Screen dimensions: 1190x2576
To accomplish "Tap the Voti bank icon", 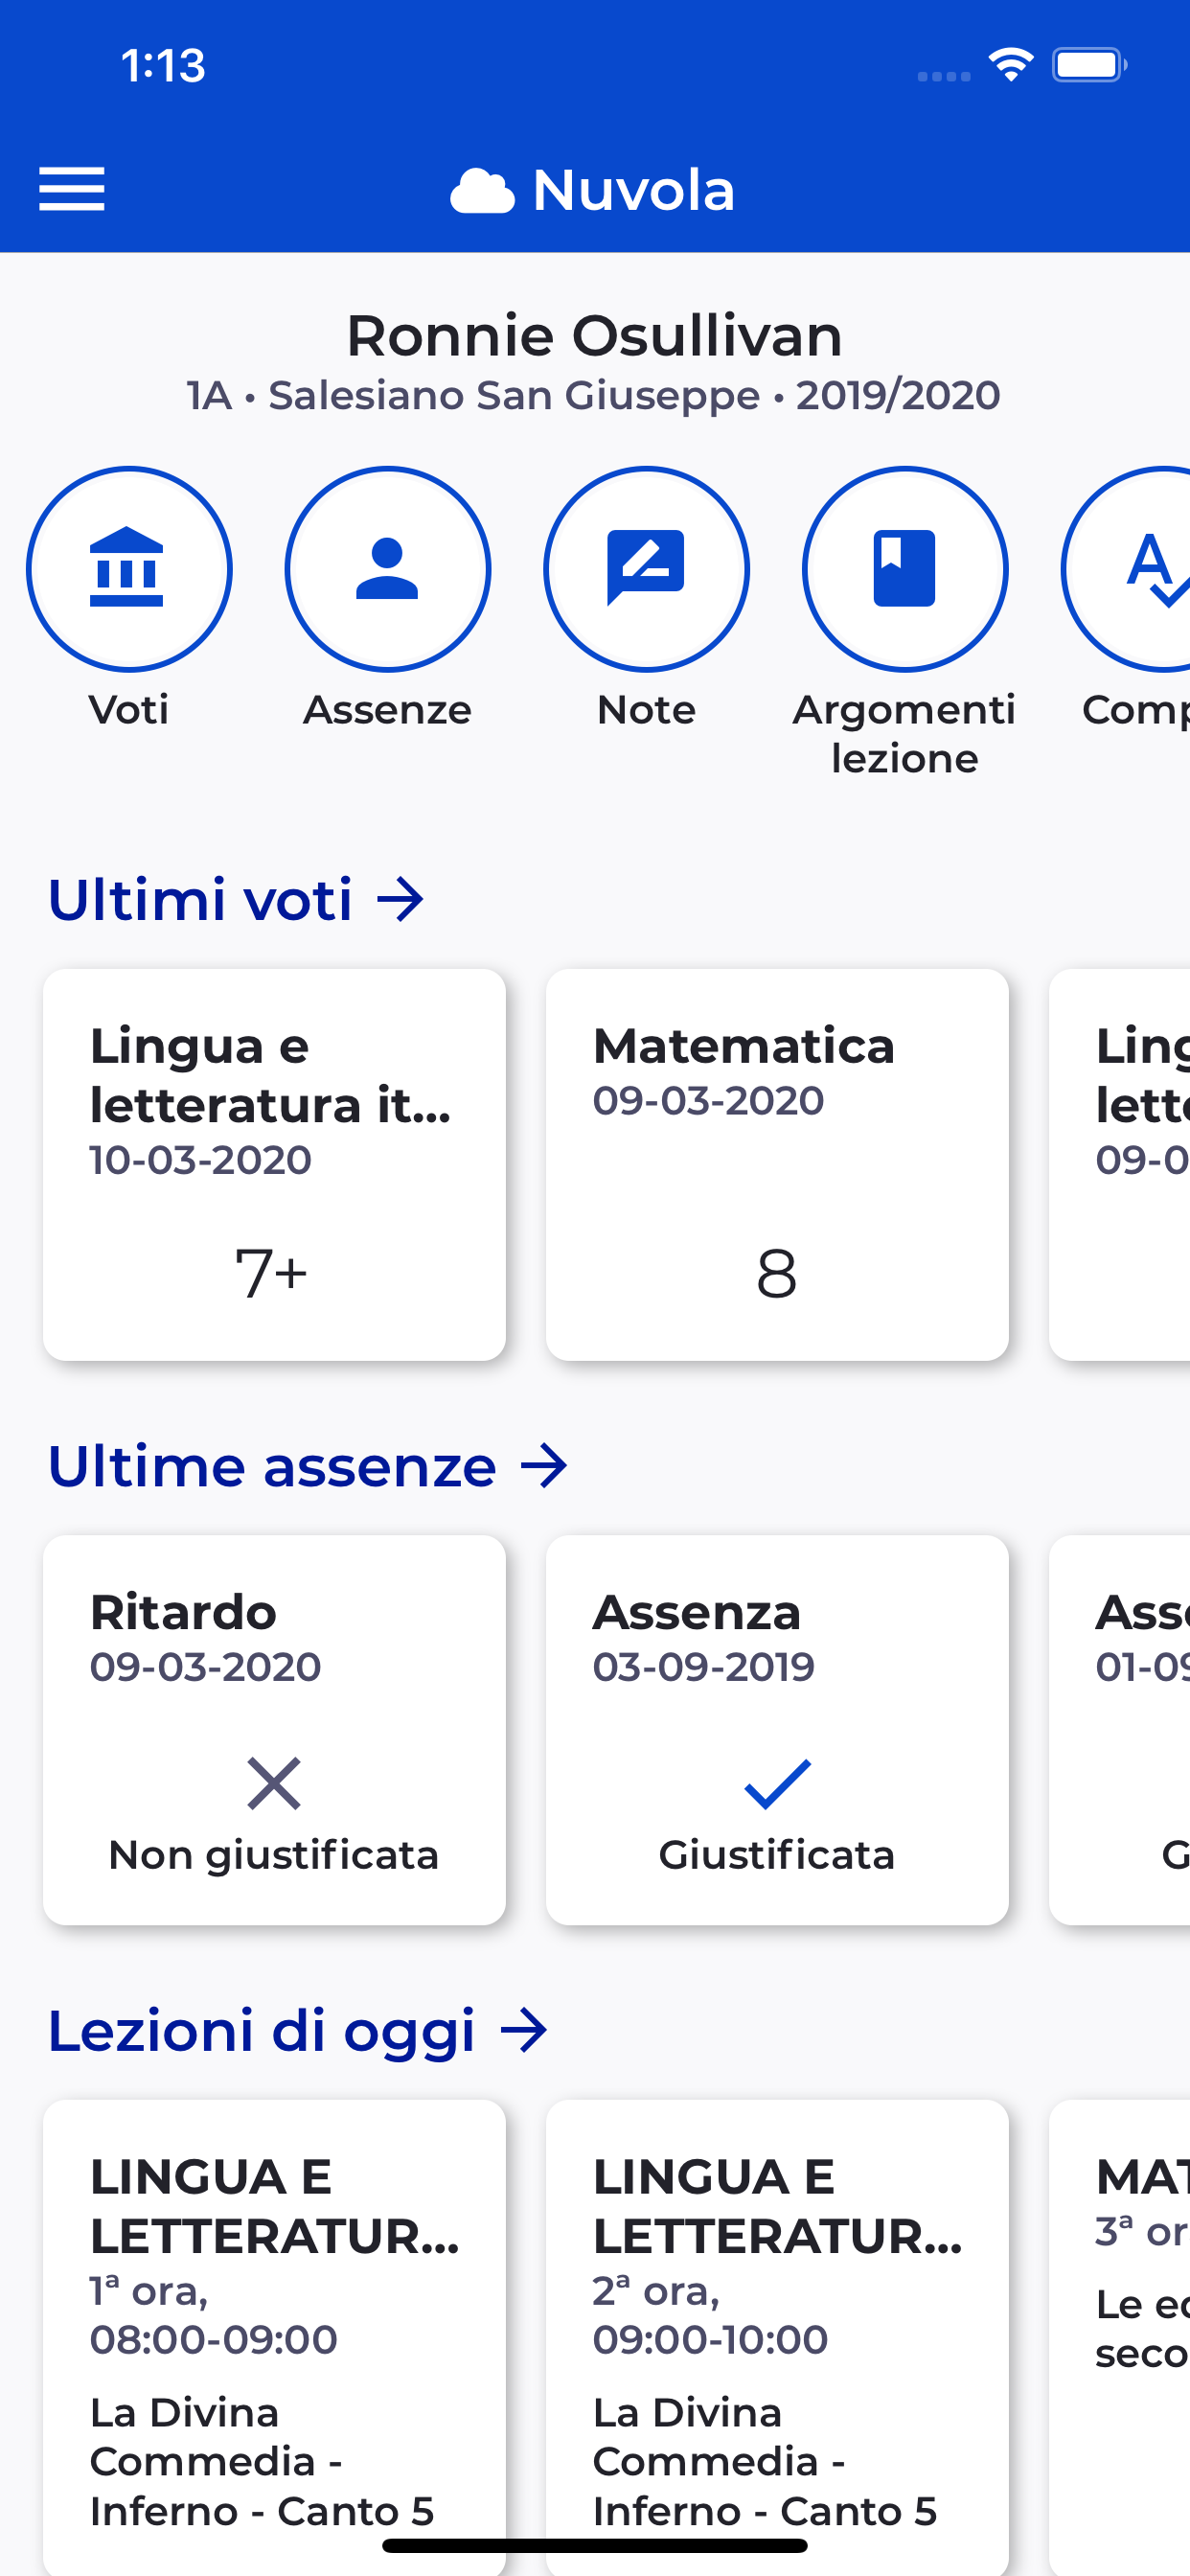I will coord(129,569).
